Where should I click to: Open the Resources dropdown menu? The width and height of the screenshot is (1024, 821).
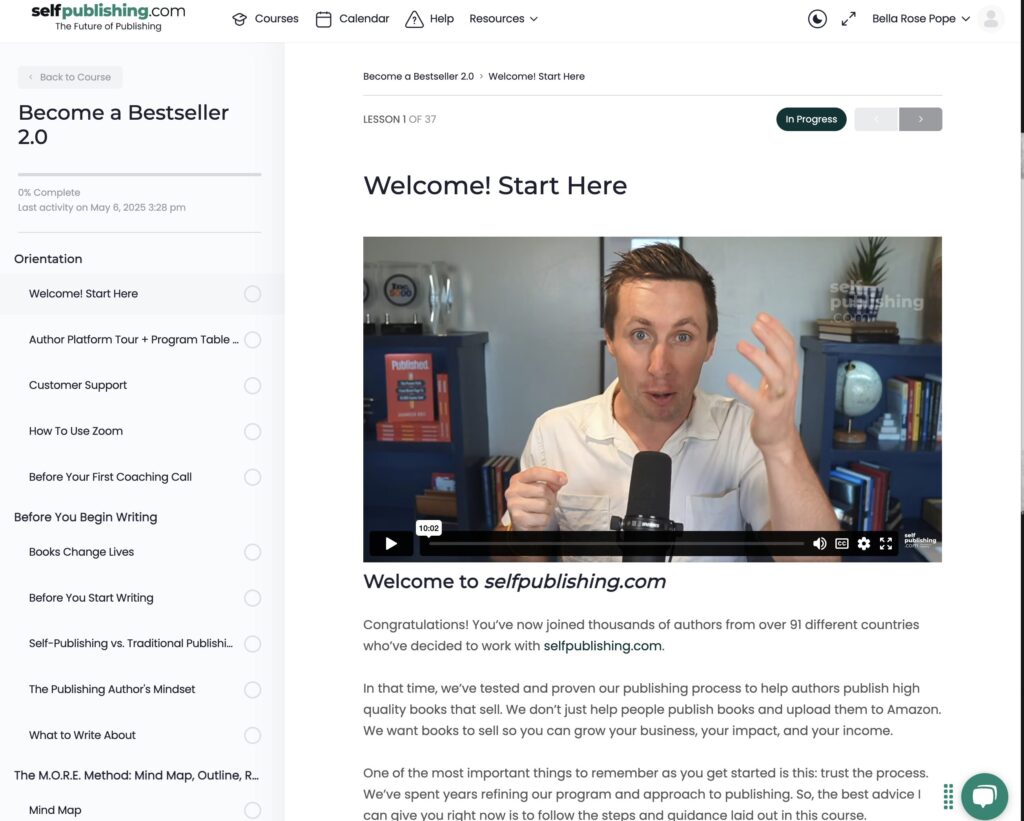point(504,19)
